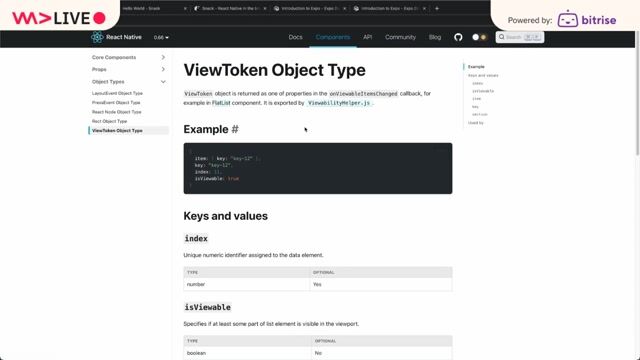Image resolution: width=640 pixels, height=360 pixels.
Task: Click the 'isViewable' section heading
Action: tap(207, 307)
